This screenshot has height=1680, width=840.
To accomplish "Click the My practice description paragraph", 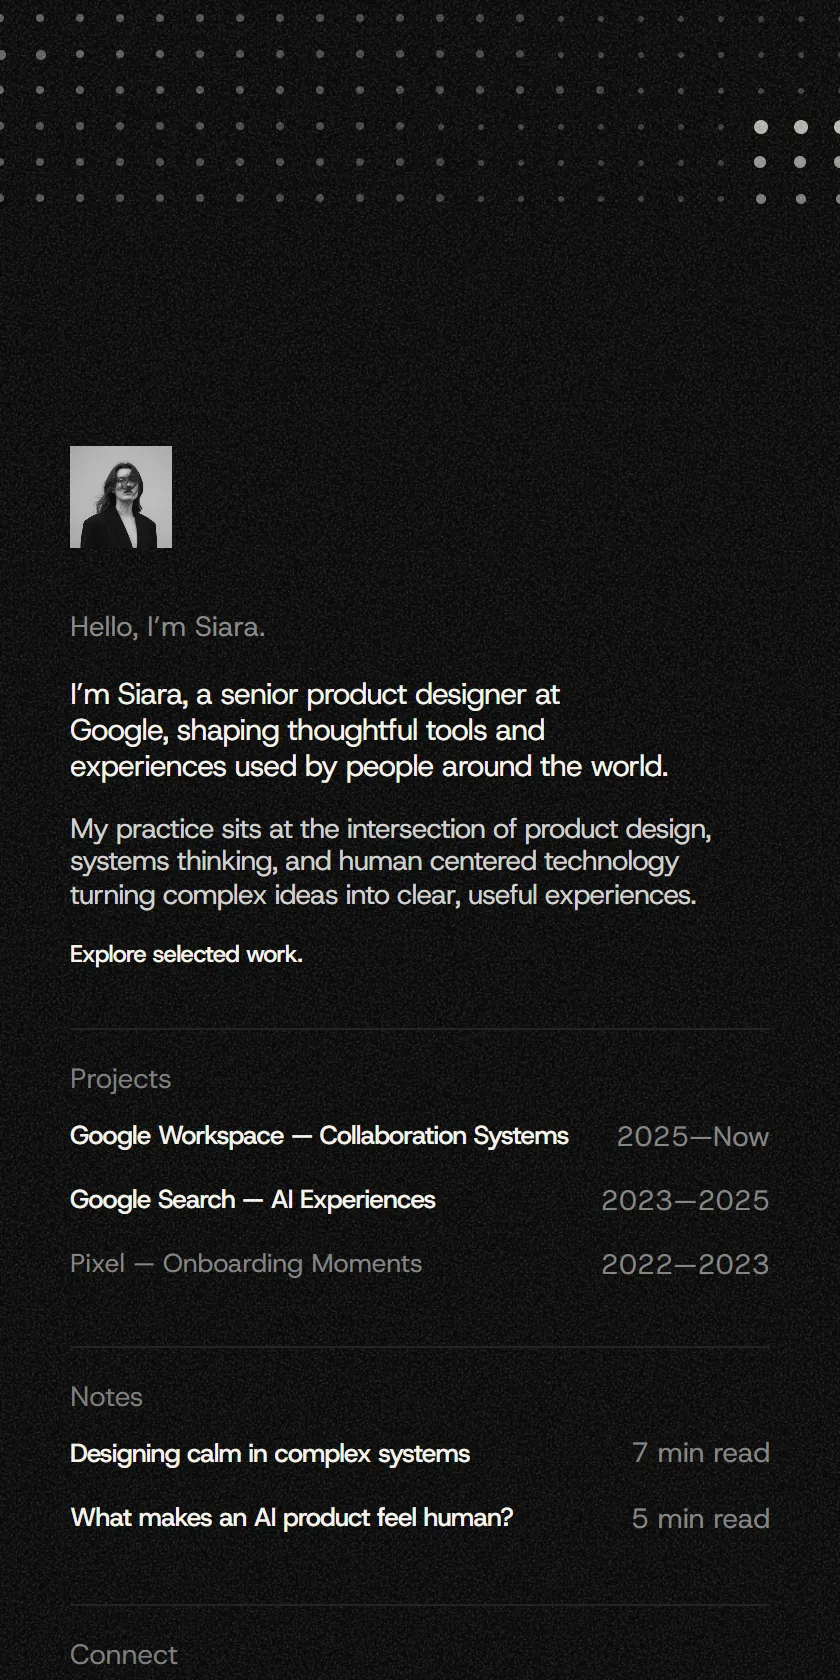I will 391,862.
